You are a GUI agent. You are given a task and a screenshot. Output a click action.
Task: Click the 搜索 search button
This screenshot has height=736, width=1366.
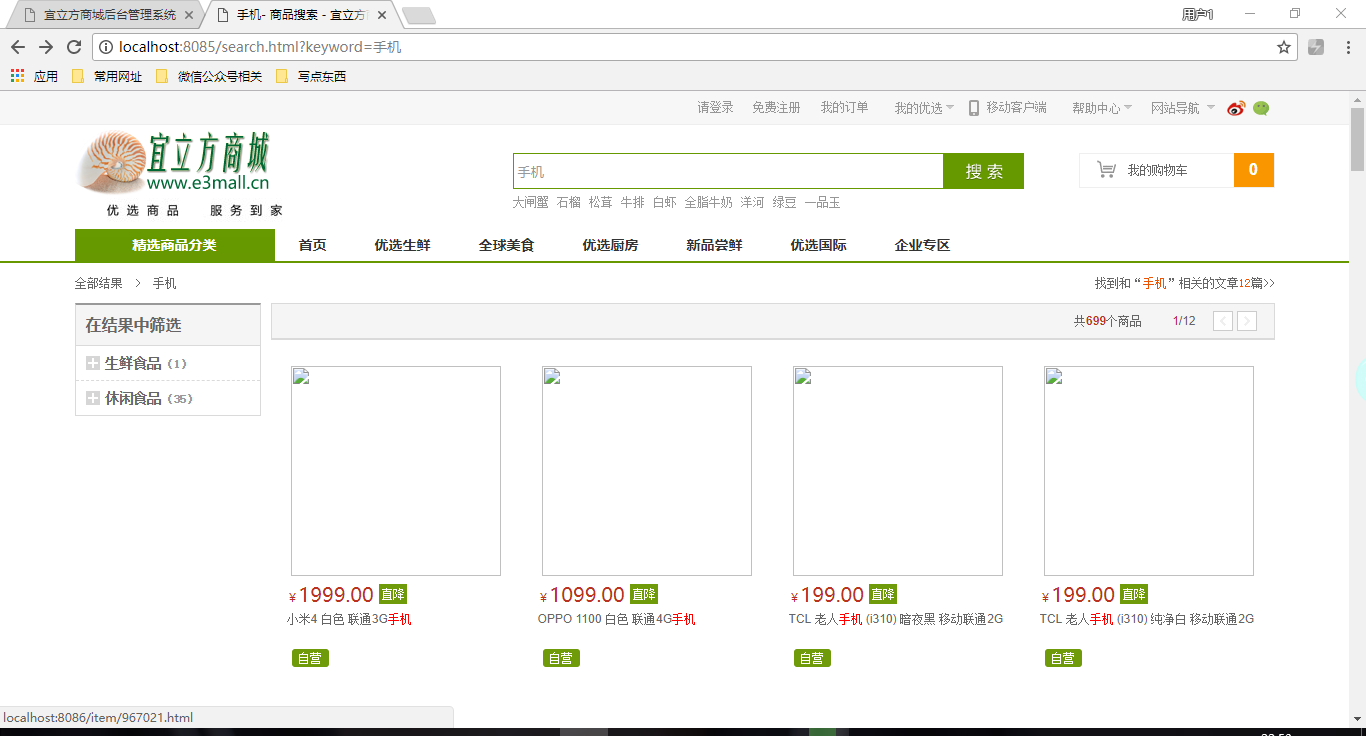pos(983,171)
